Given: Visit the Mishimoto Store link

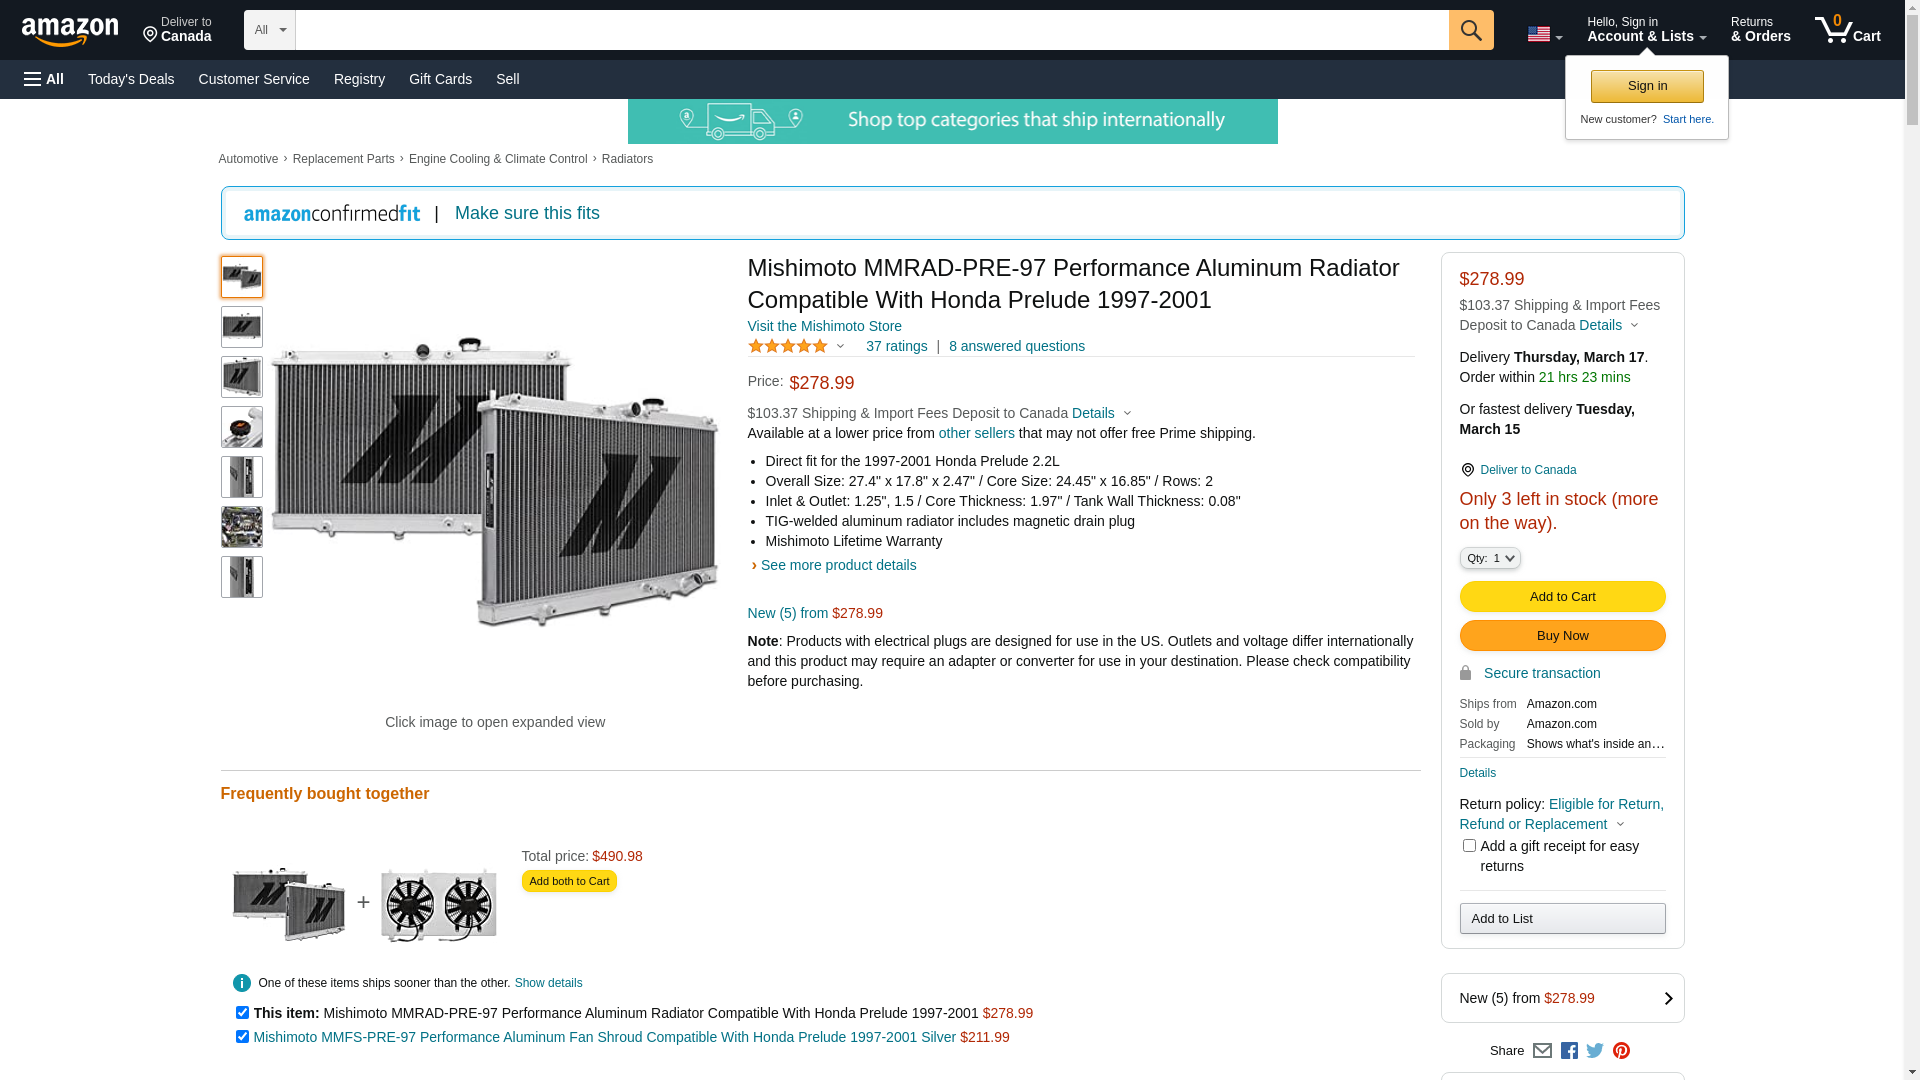Looking at the screenshot, I should point(824,326).
